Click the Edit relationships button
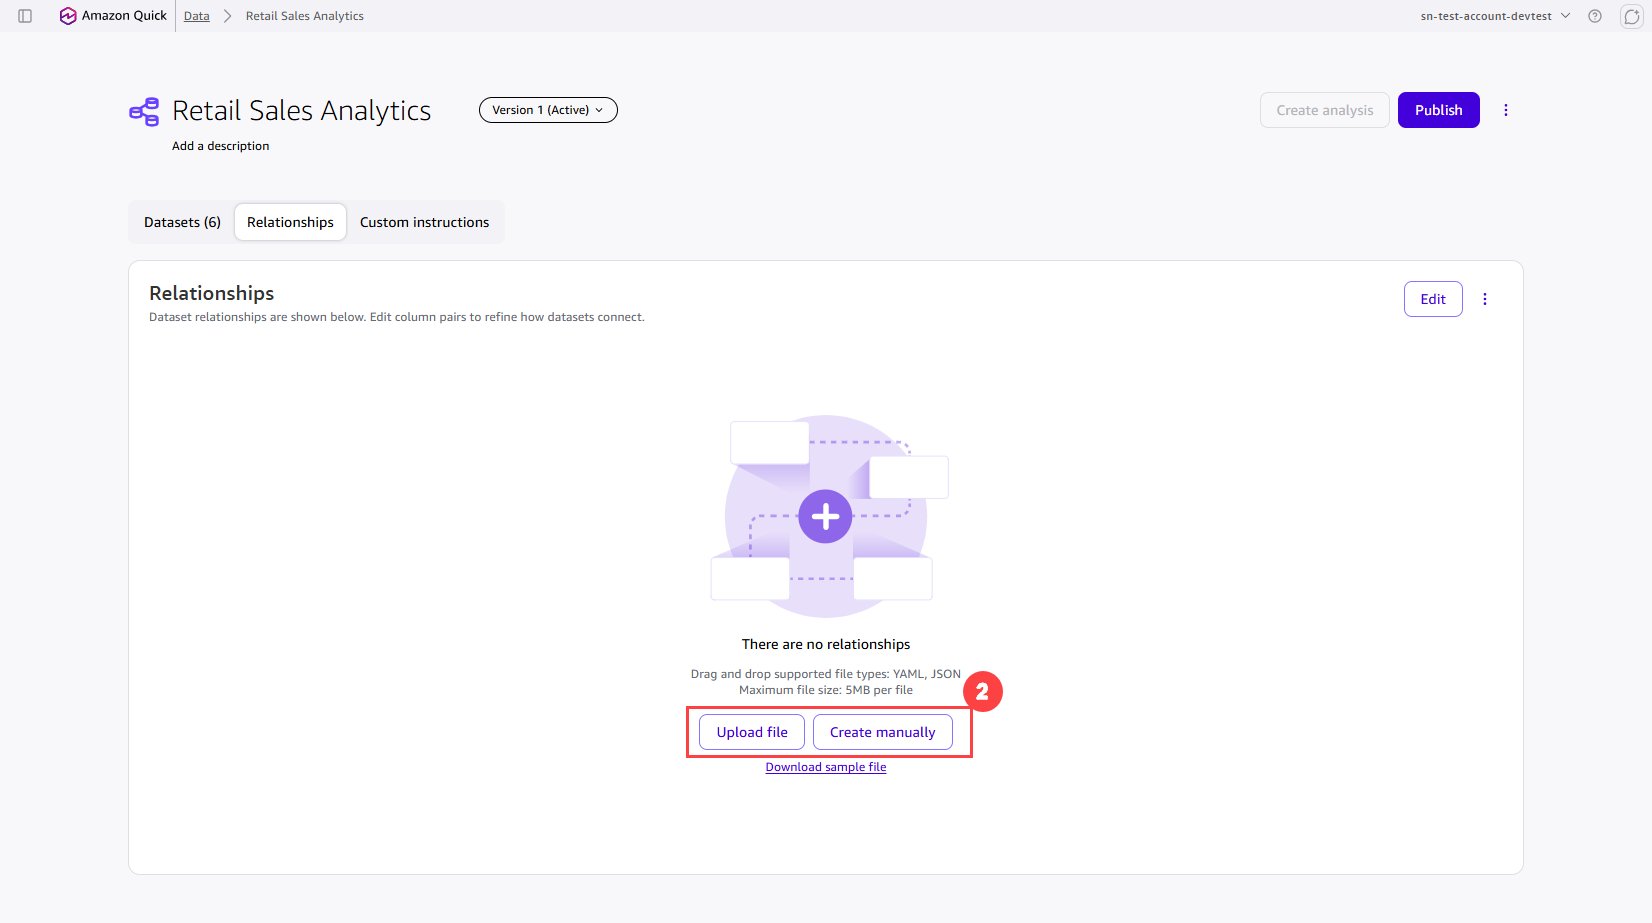Viewport: 1652px width, 923px height. [1433, 299]
